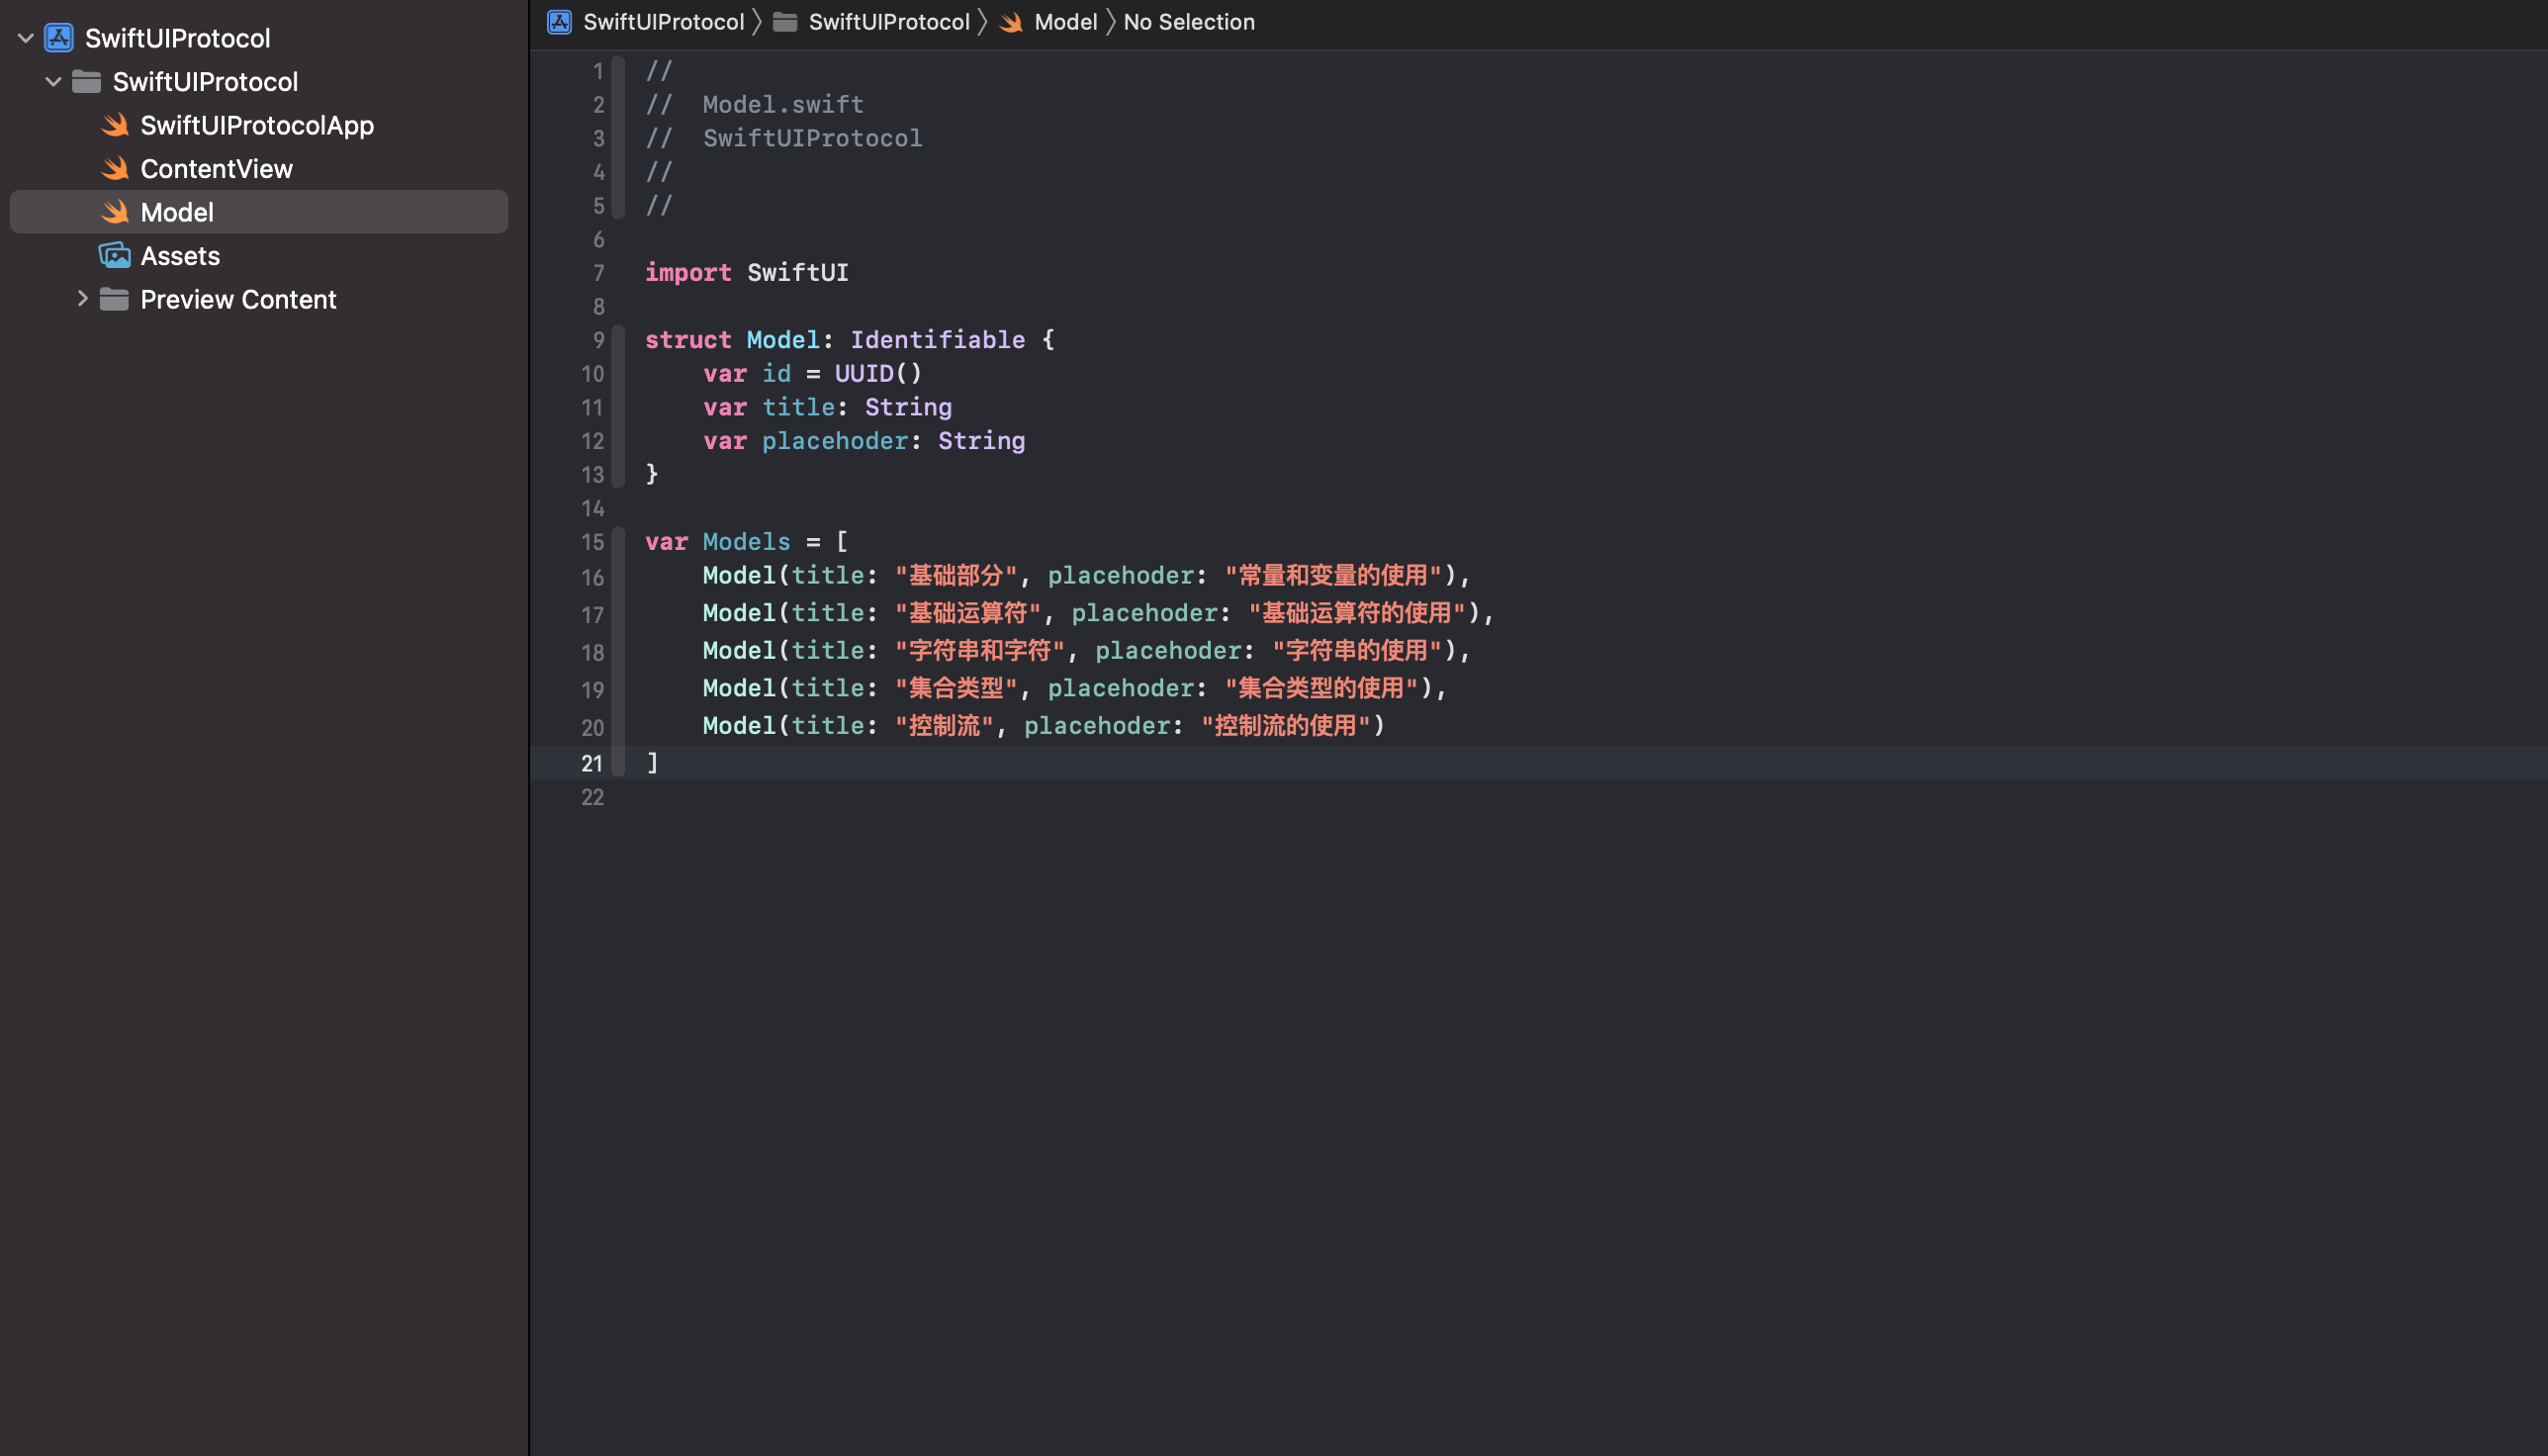2548x1456 pixels.
Task: Click the Swift icon beside ContentView
Action: click(x=115, y=169)
